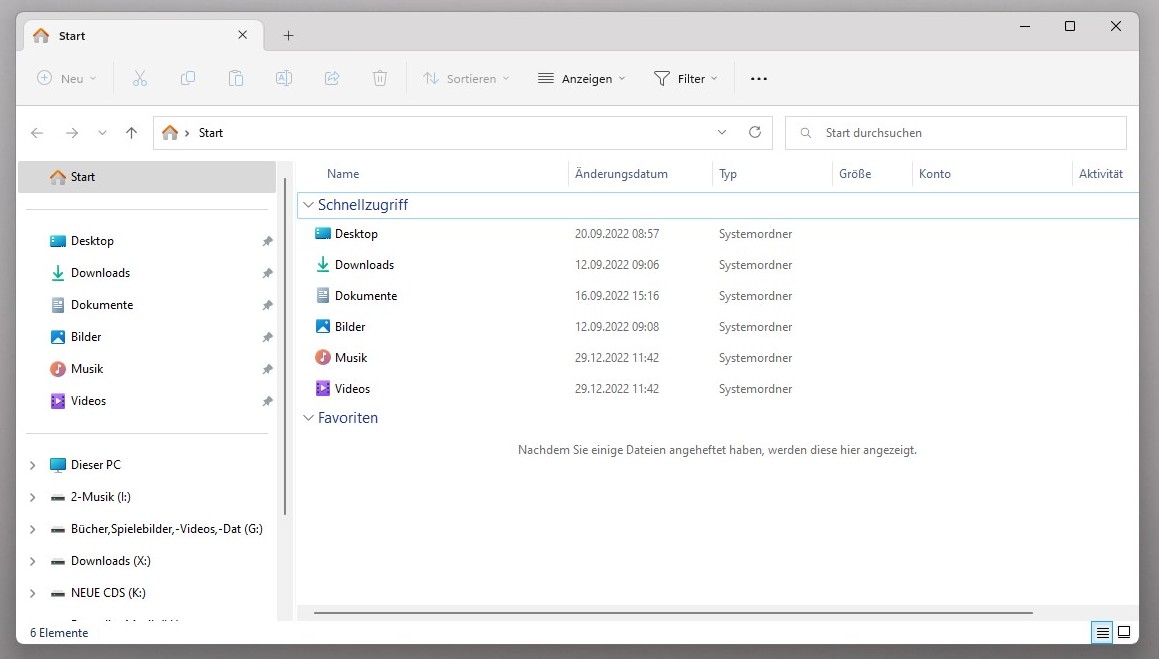This screenshot has width=1159, height=659.
Task: Collapse the Schnellzugriff section
Action: click(308, 205)
